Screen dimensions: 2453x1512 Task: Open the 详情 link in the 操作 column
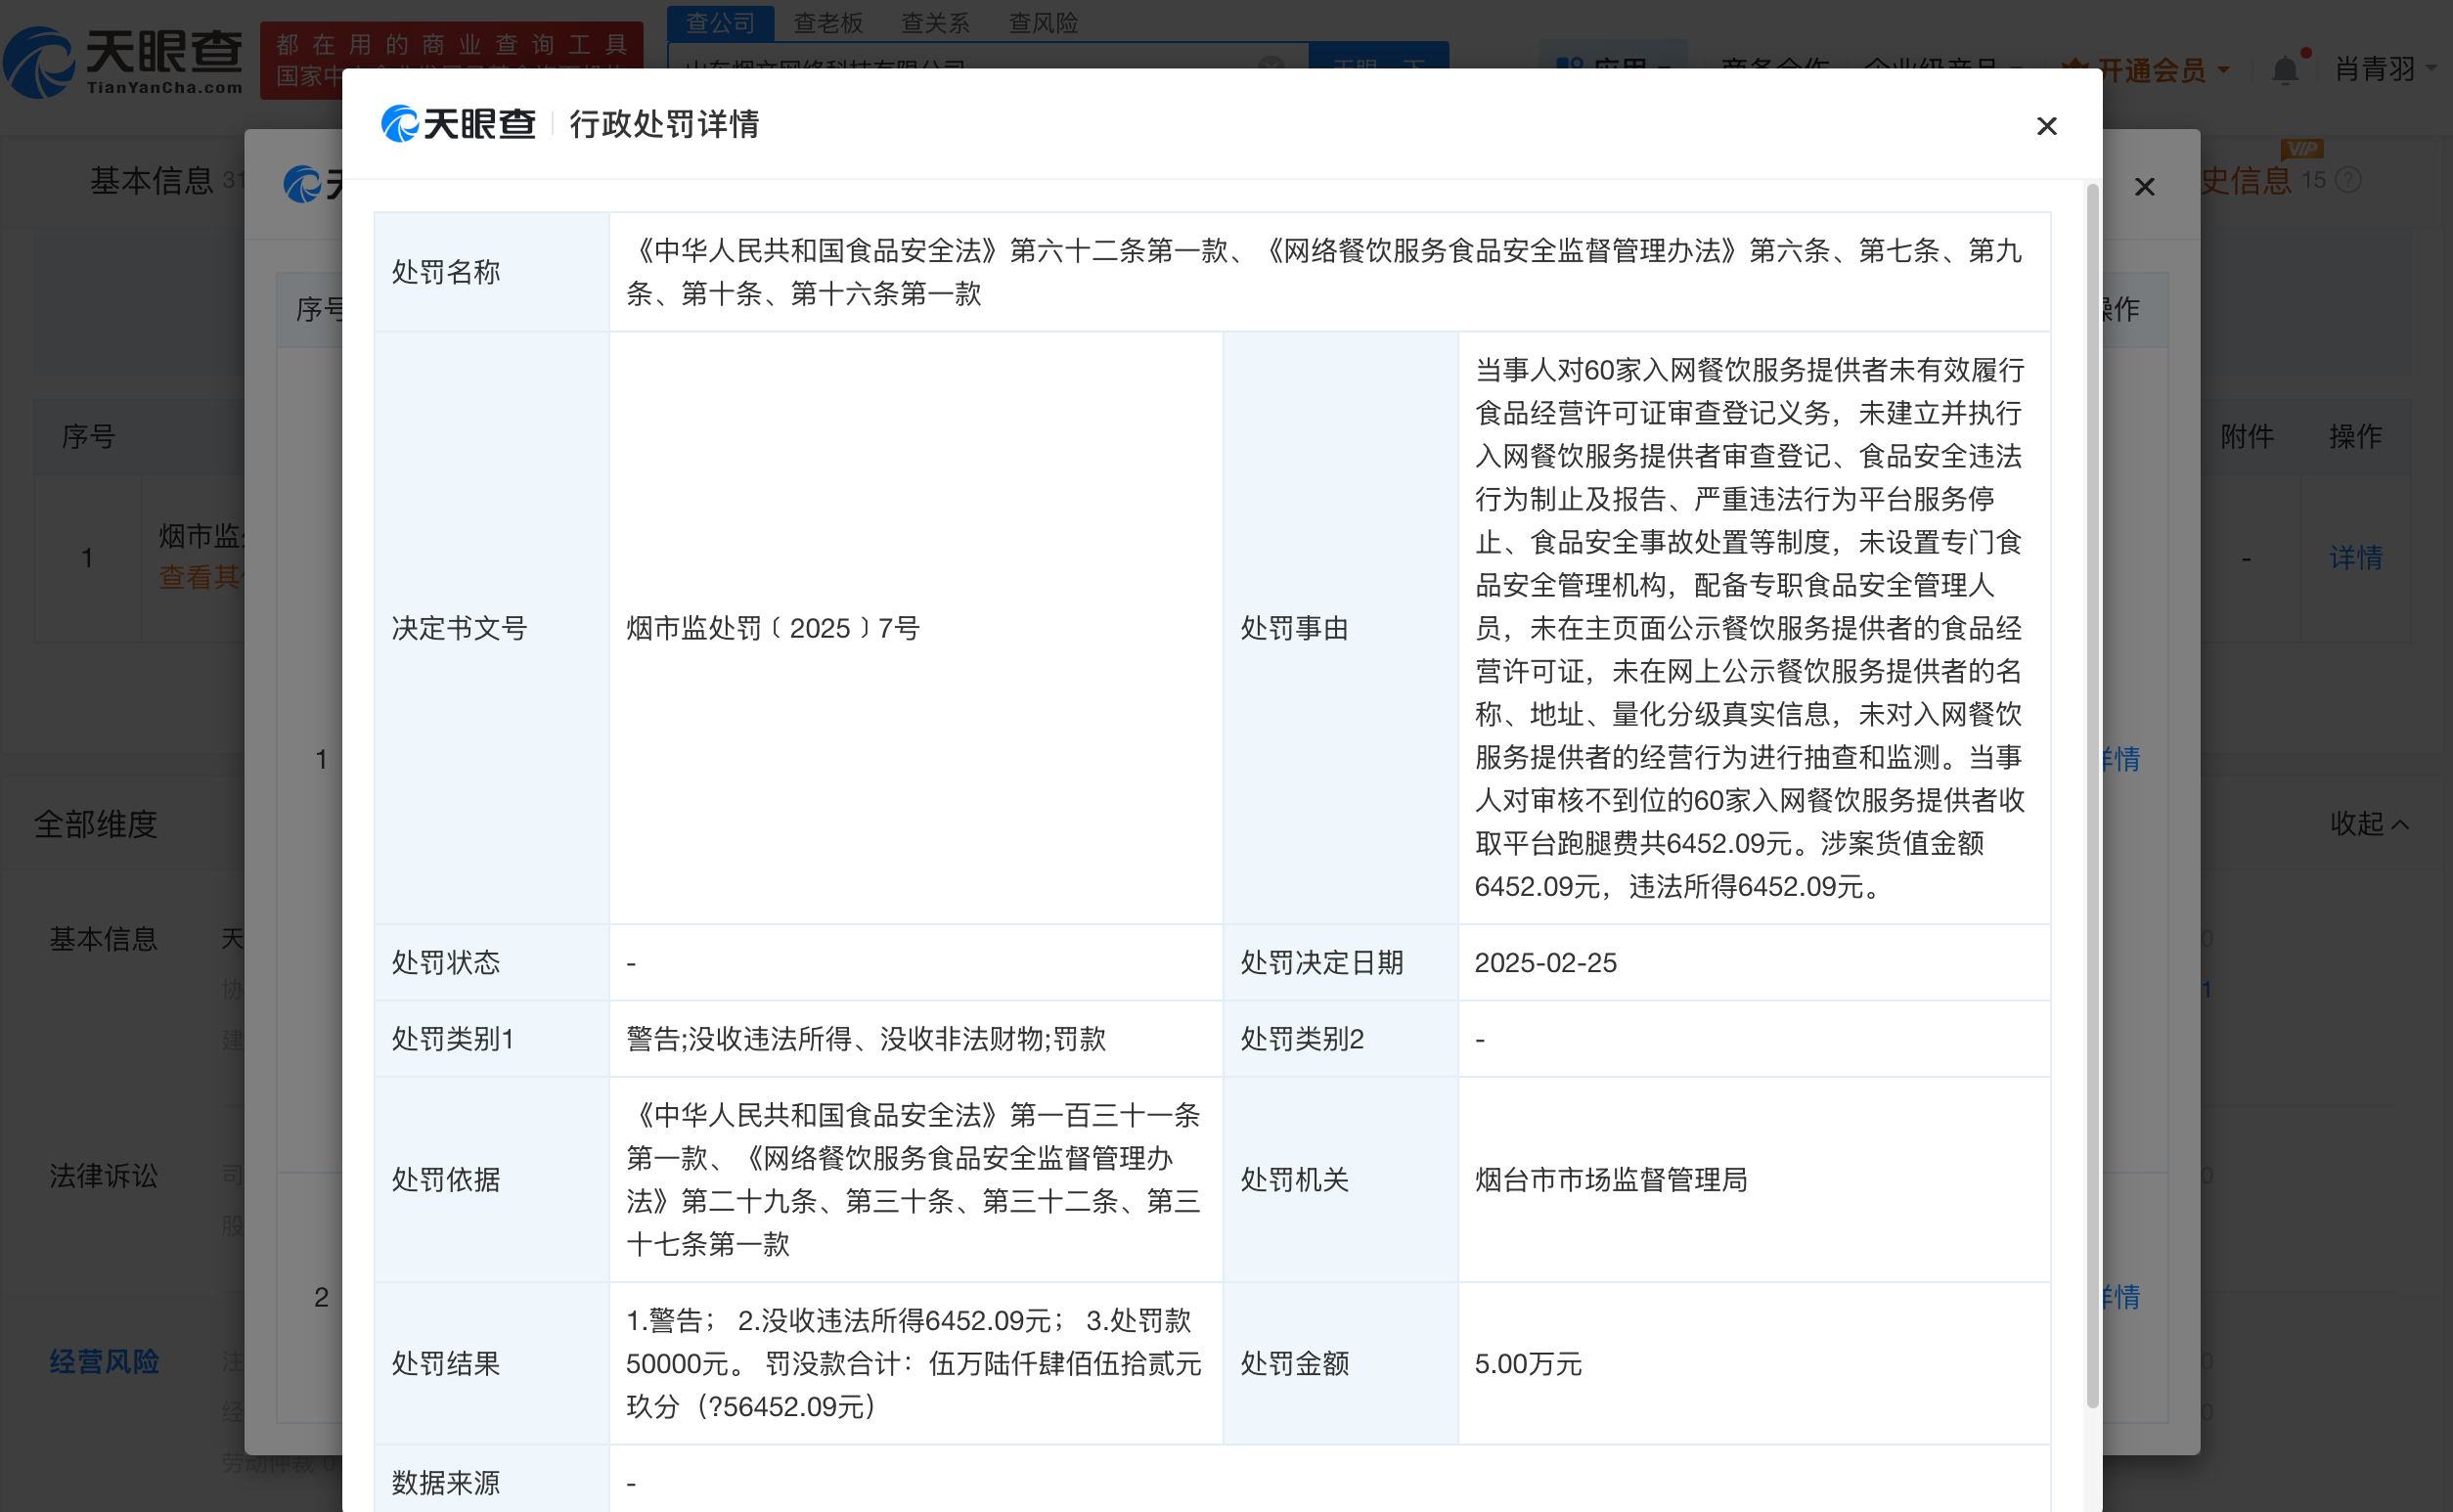pos(2355,558)
